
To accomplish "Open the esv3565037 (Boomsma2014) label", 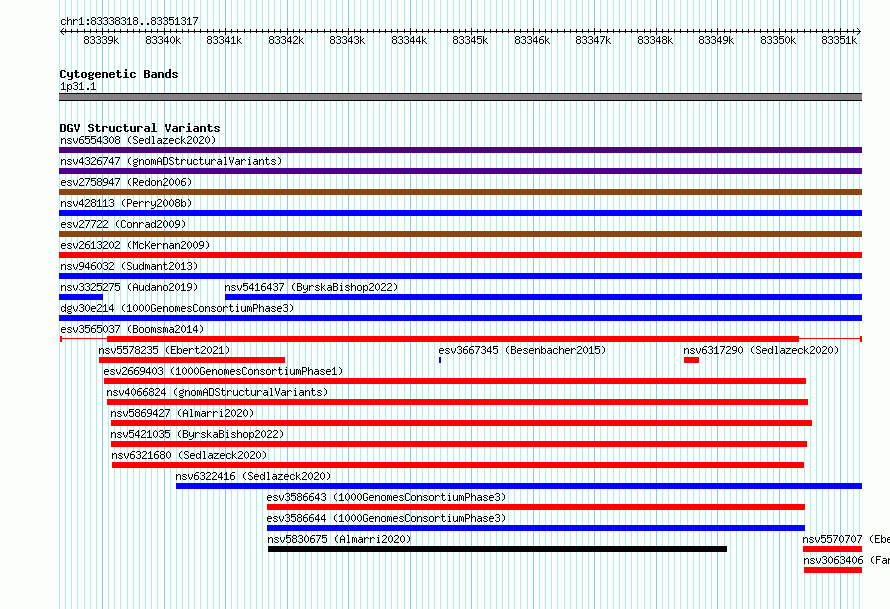I will pyautogui.click(x=132, y=329).
